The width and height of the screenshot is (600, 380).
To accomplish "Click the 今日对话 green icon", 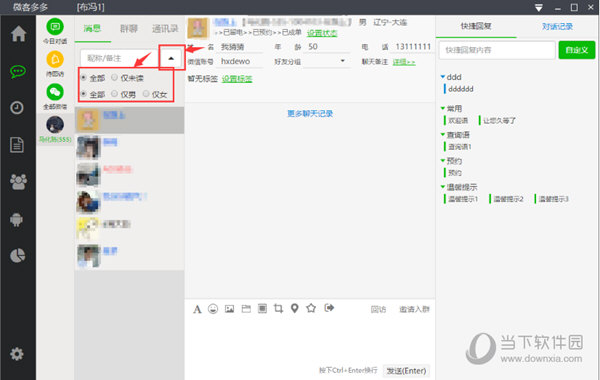I will point(55,27).
